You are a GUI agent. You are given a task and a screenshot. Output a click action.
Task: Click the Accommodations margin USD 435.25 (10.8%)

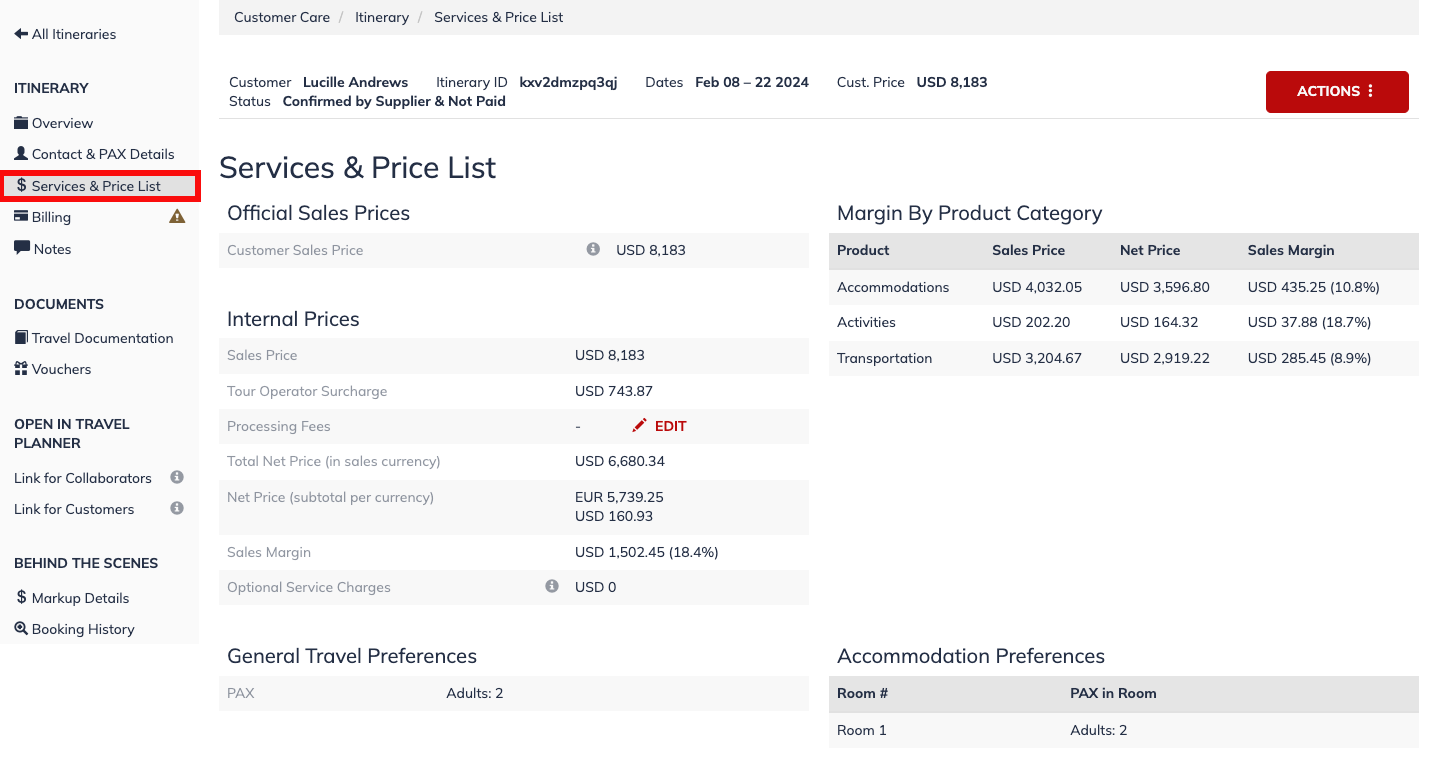click(x=1314, y=287)
